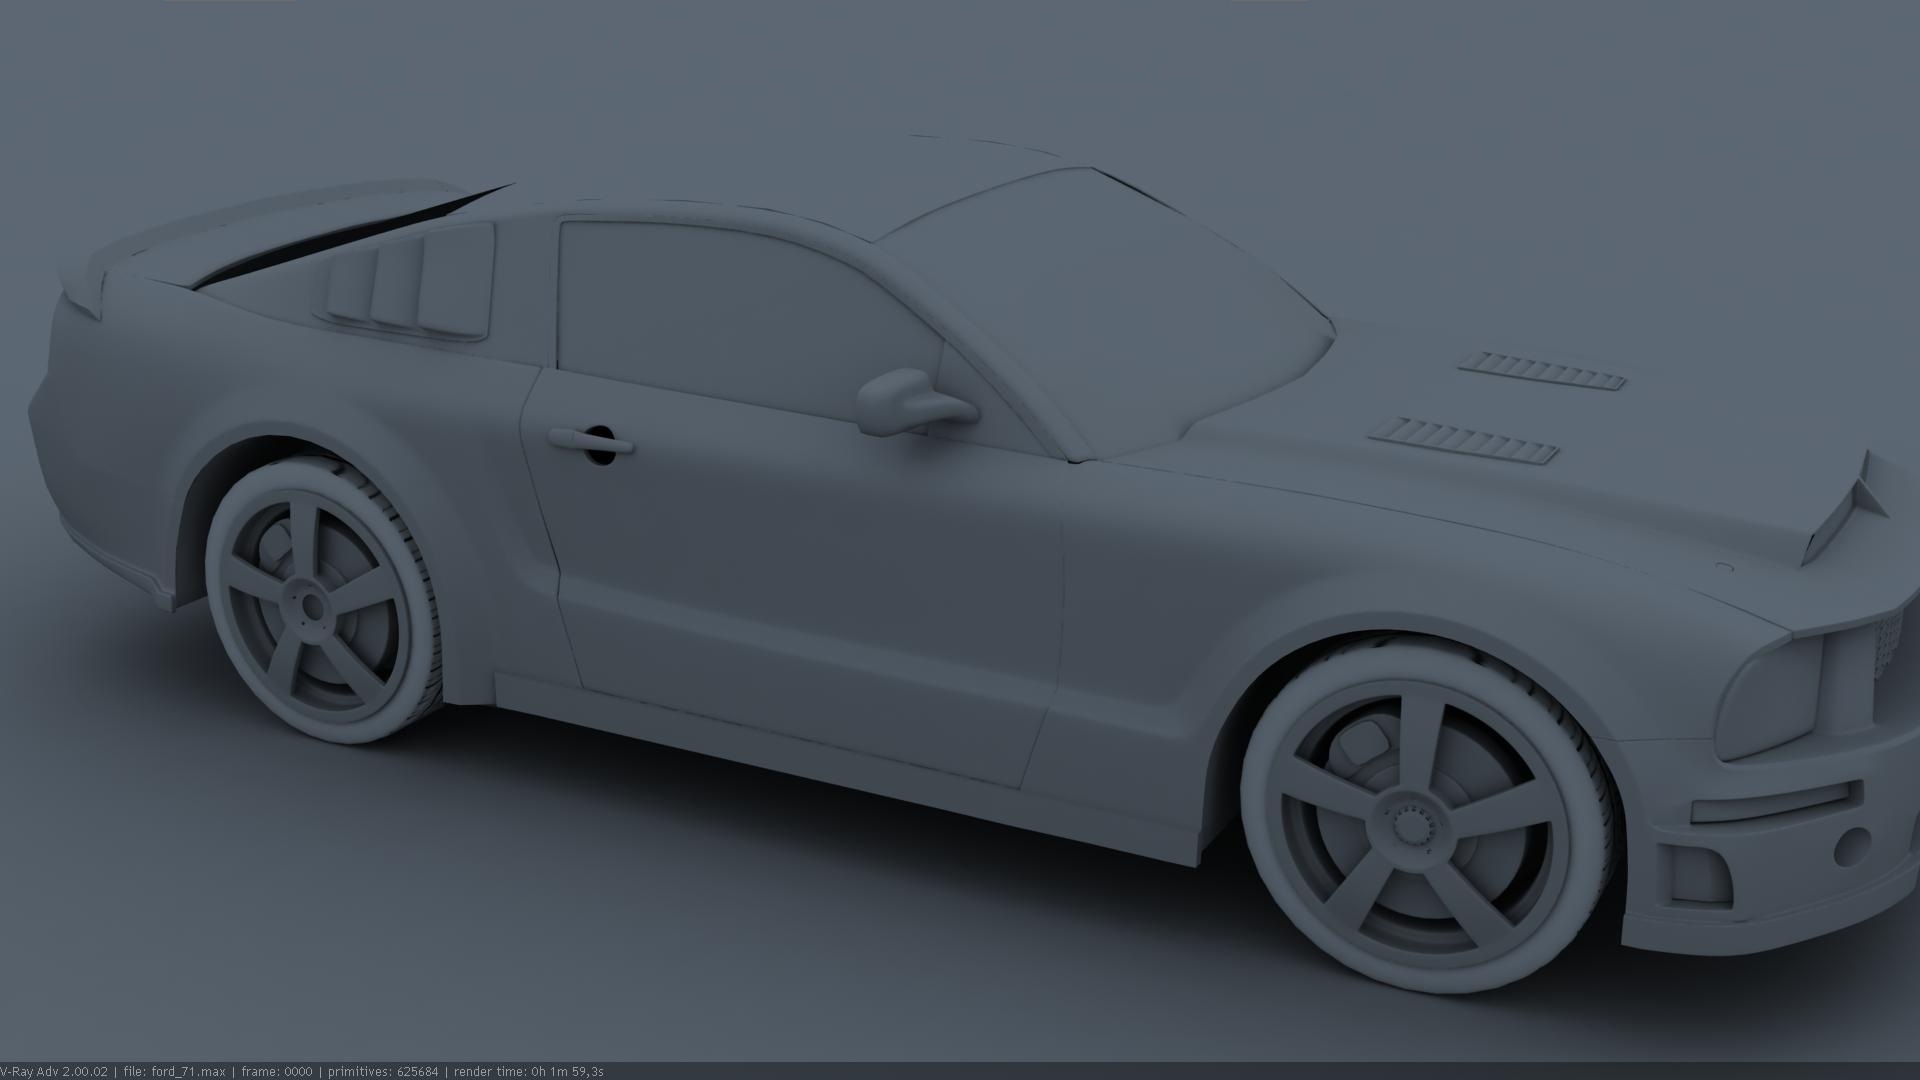
Task: Click the V-Ray Adv 2.00.02 version text
Action: 54,1072
